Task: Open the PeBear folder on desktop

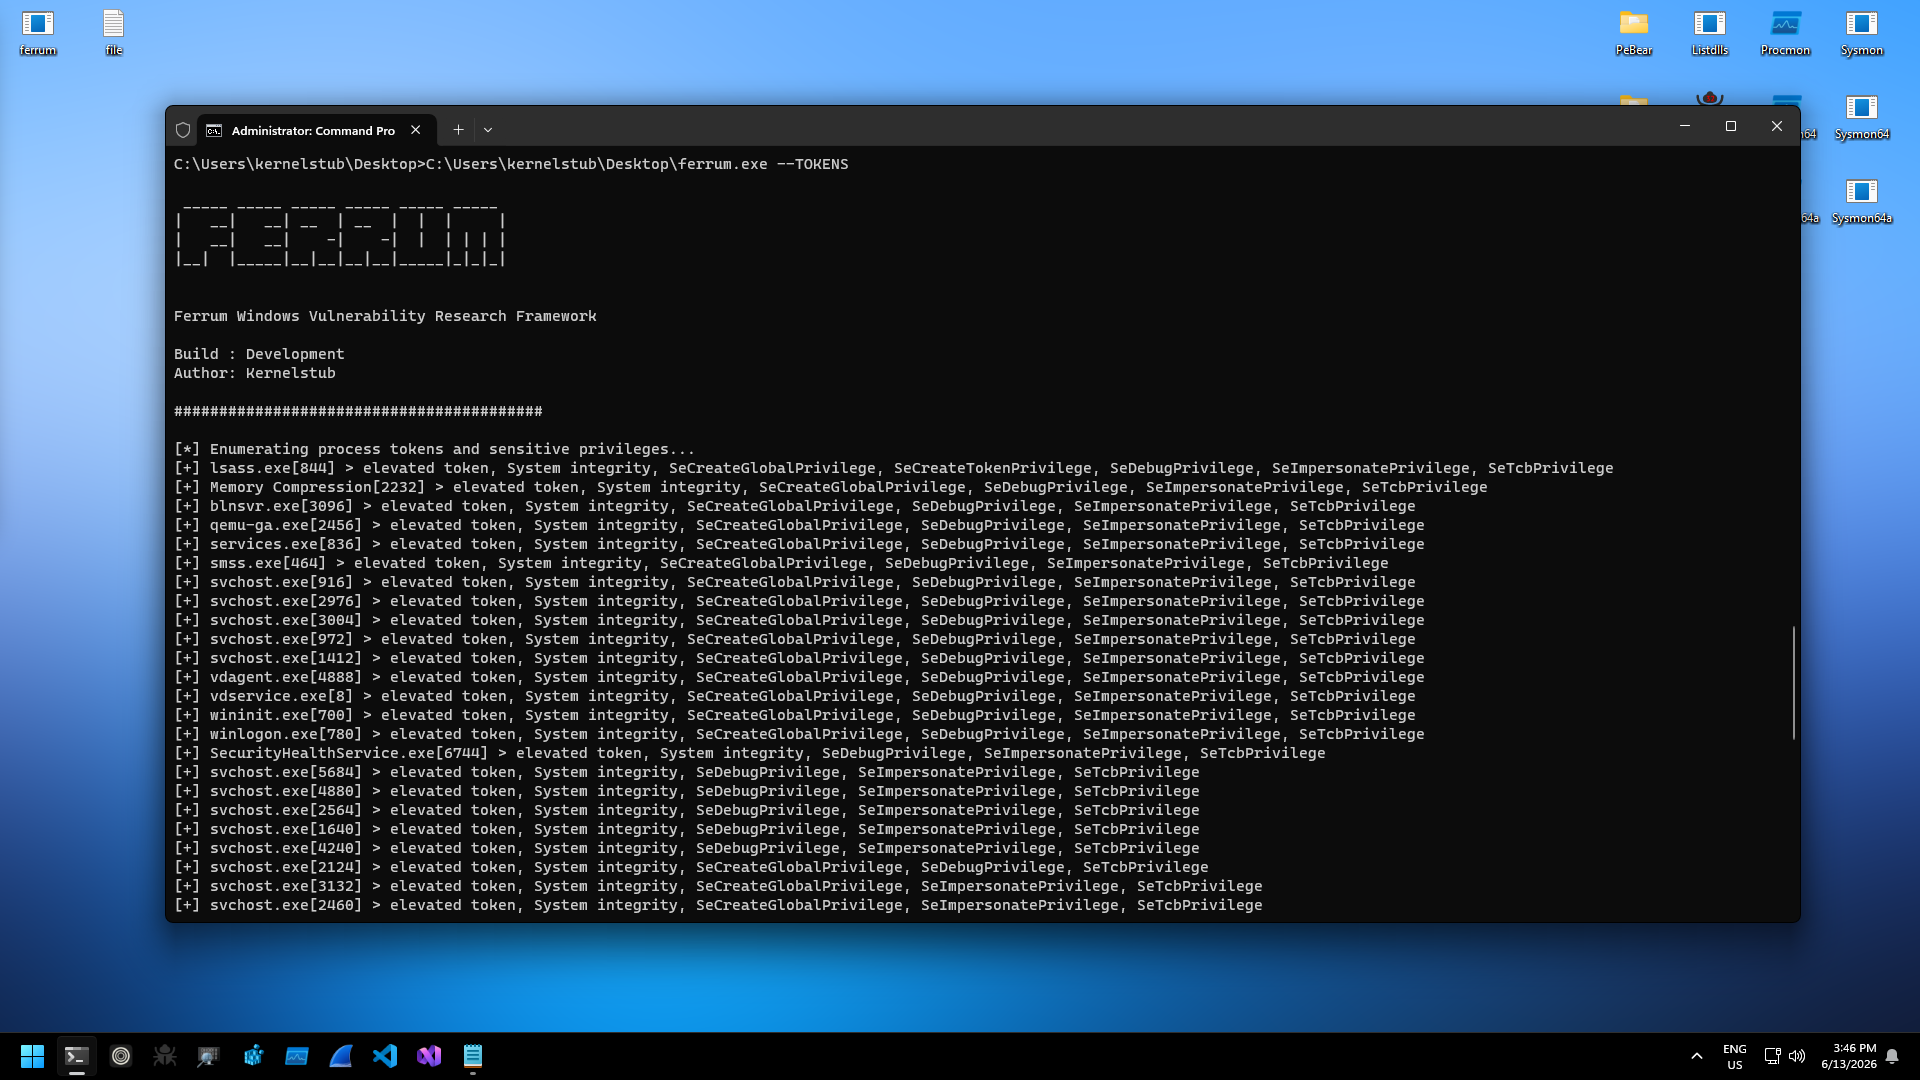Action: tap(1634, 32)
